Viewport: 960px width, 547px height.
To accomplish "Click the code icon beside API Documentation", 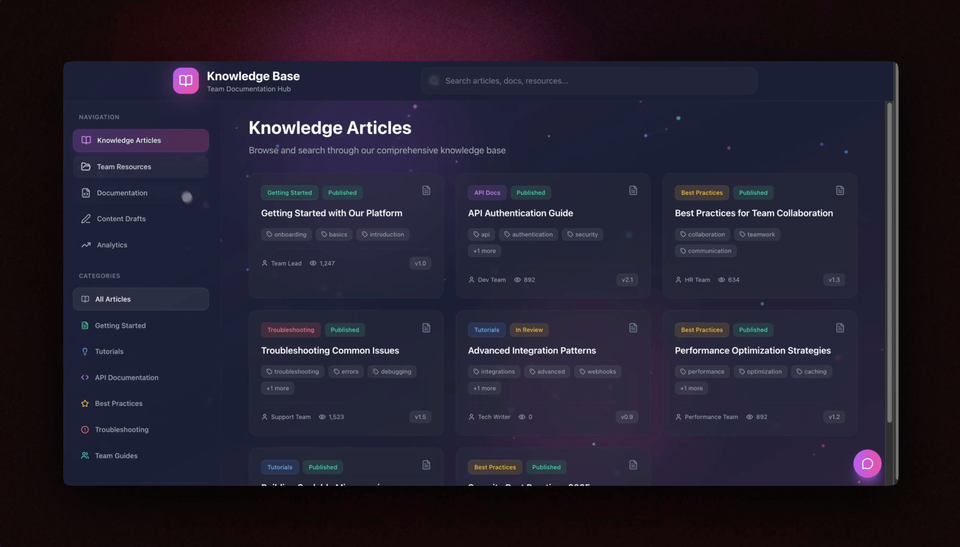I will coord(85,378).
